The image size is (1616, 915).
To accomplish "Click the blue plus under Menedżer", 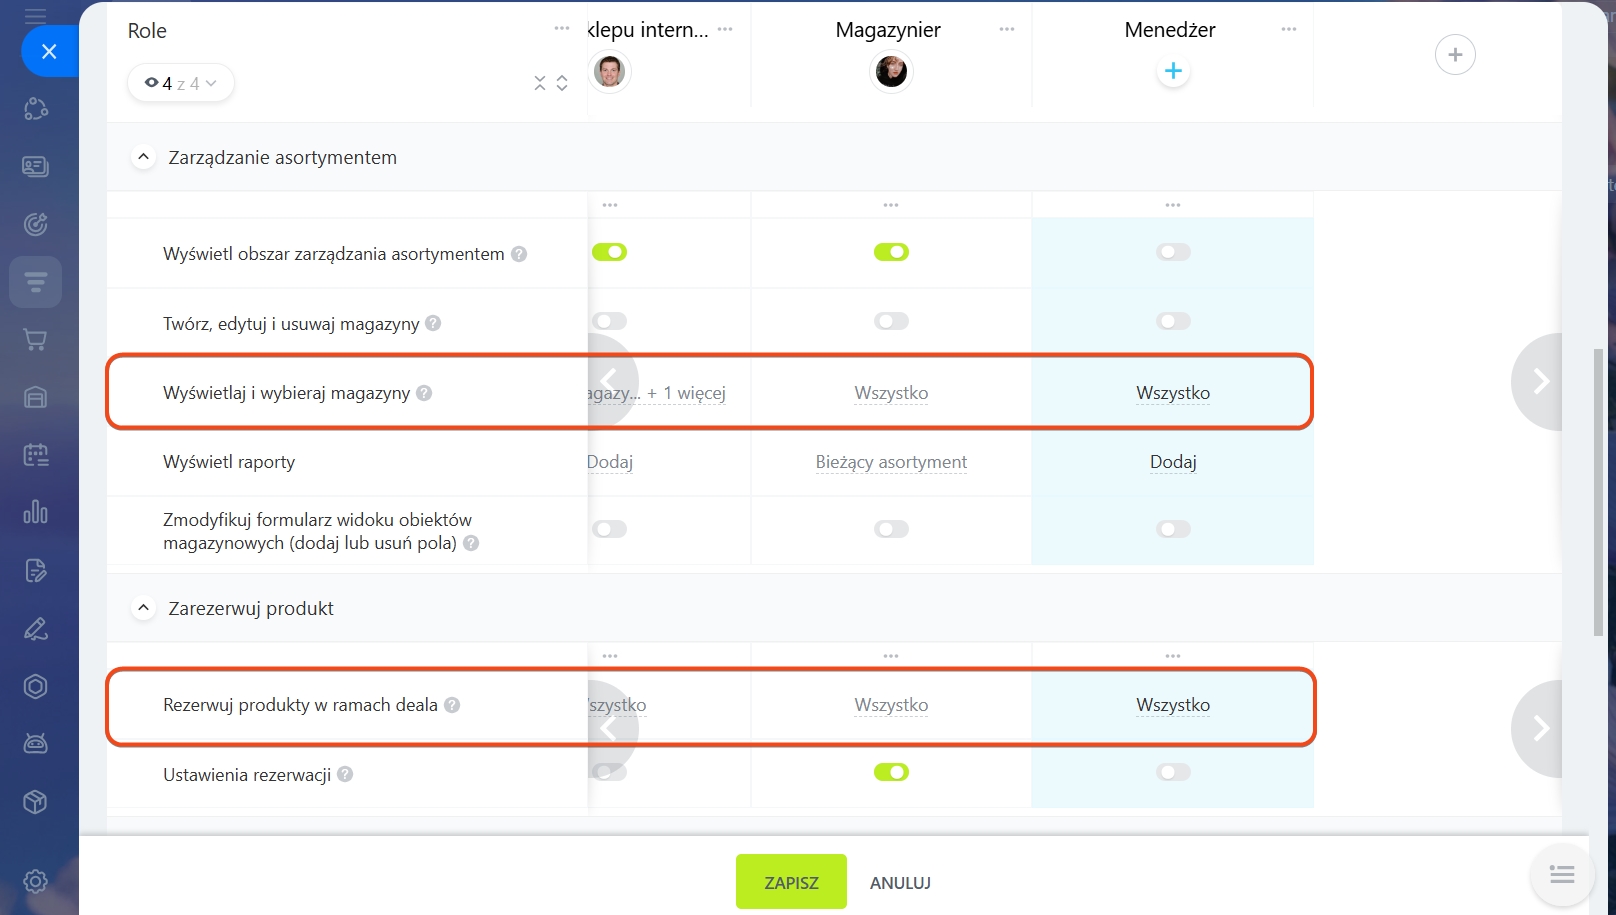I will [1173, 71].
